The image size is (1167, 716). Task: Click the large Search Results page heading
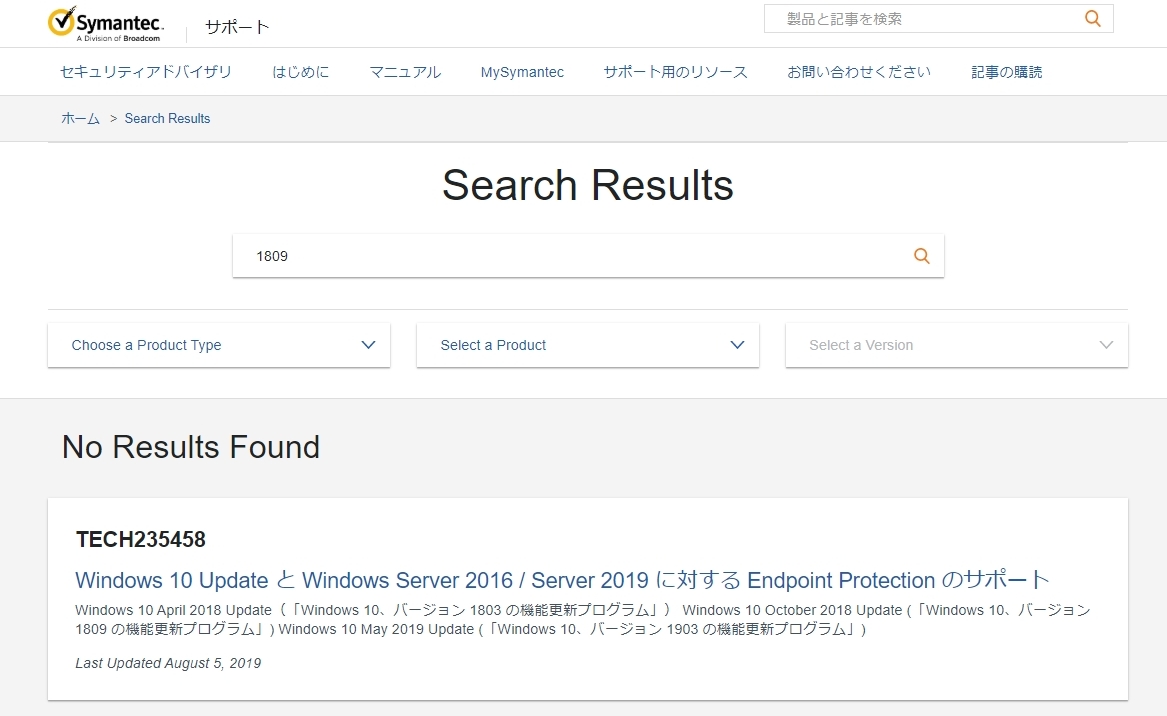pyautogui.click(x=588, y=185)
